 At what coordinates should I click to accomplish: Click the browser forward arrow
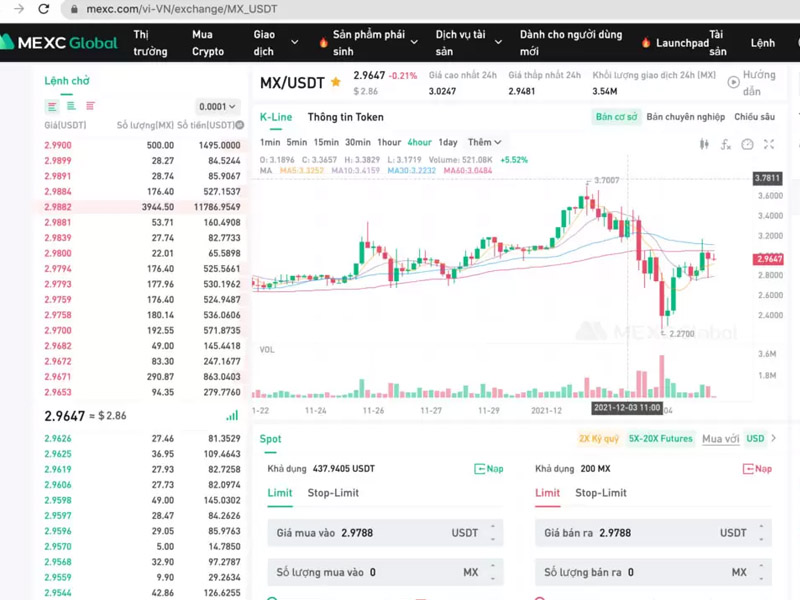coord(19,9)
